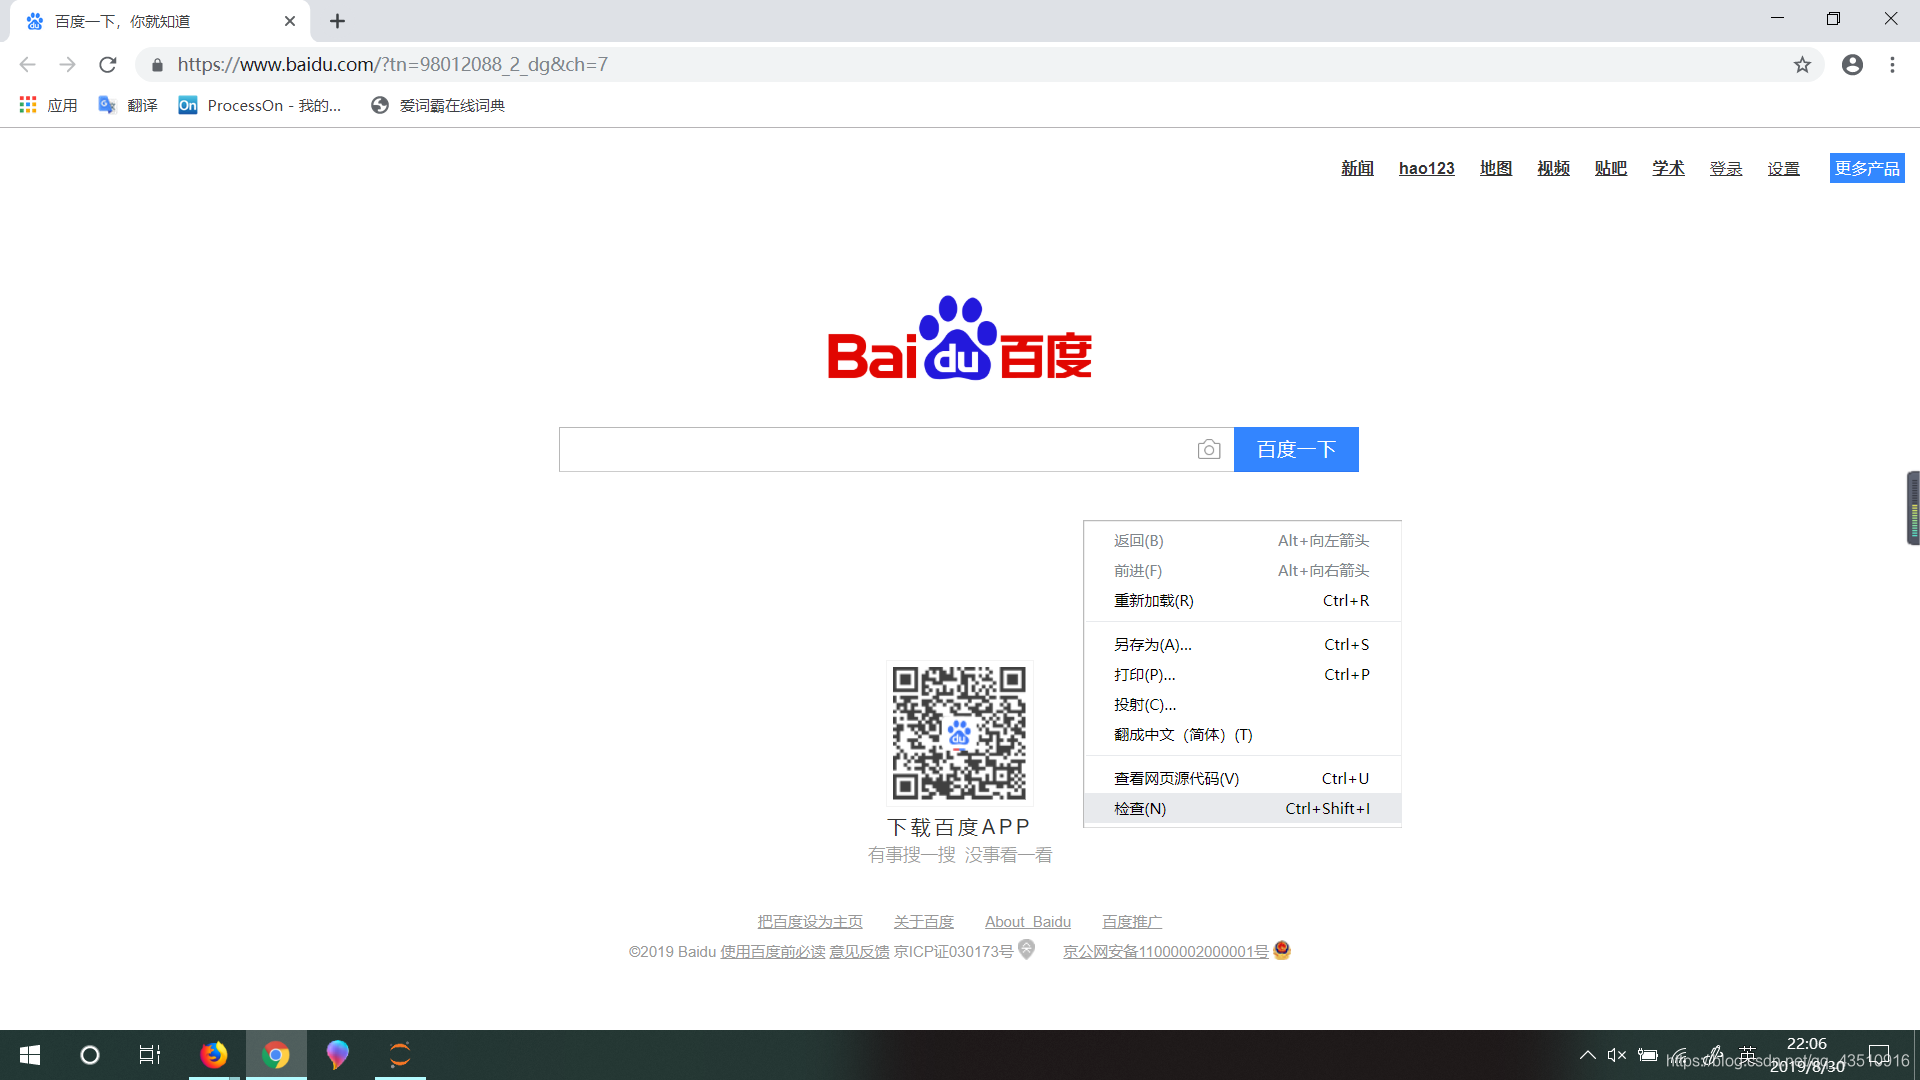The height and width of the screenshot is (1080, 1920).
Task: Click the 登录 login link
Action: [x=1726, y=169]
